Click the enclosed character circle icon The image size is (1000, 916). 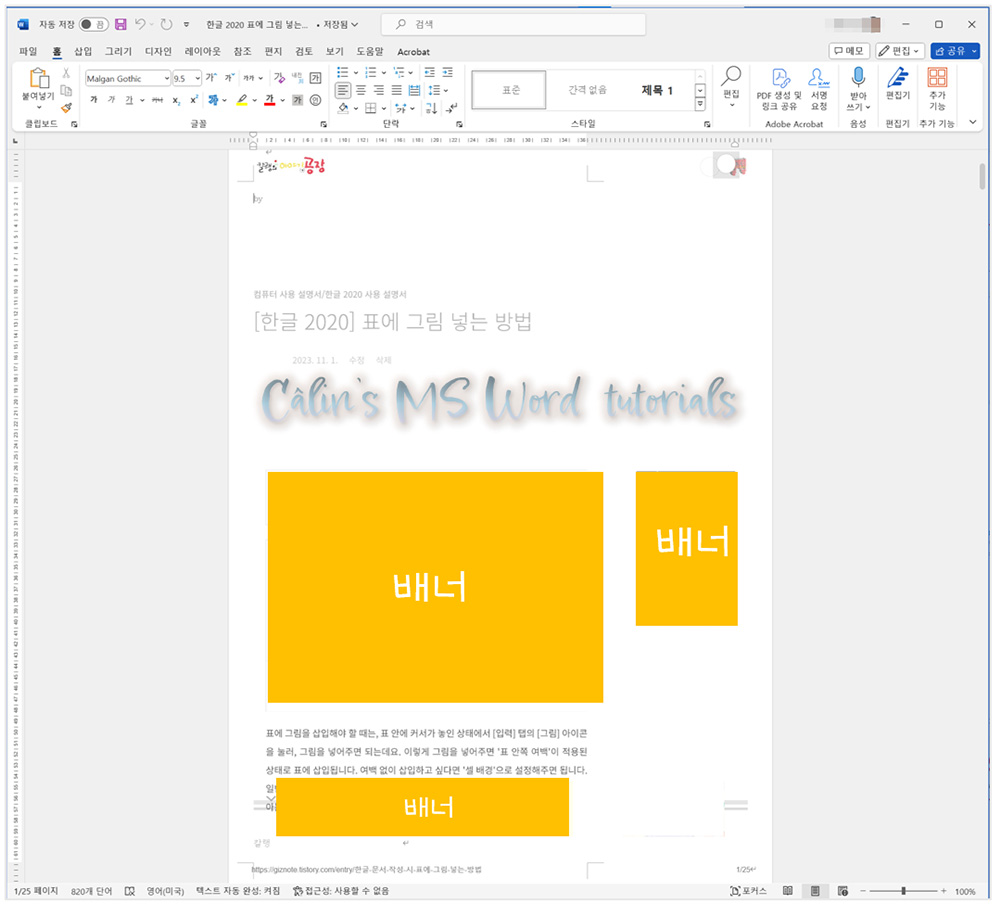click(x=315, y=100)
